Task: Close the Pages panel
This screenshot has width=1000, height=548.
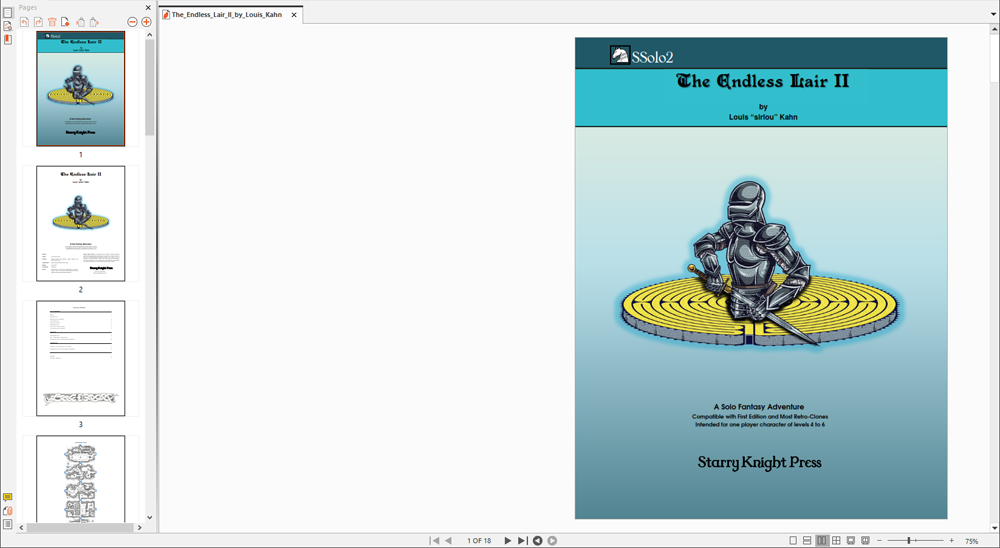Action: coord(148,8)
